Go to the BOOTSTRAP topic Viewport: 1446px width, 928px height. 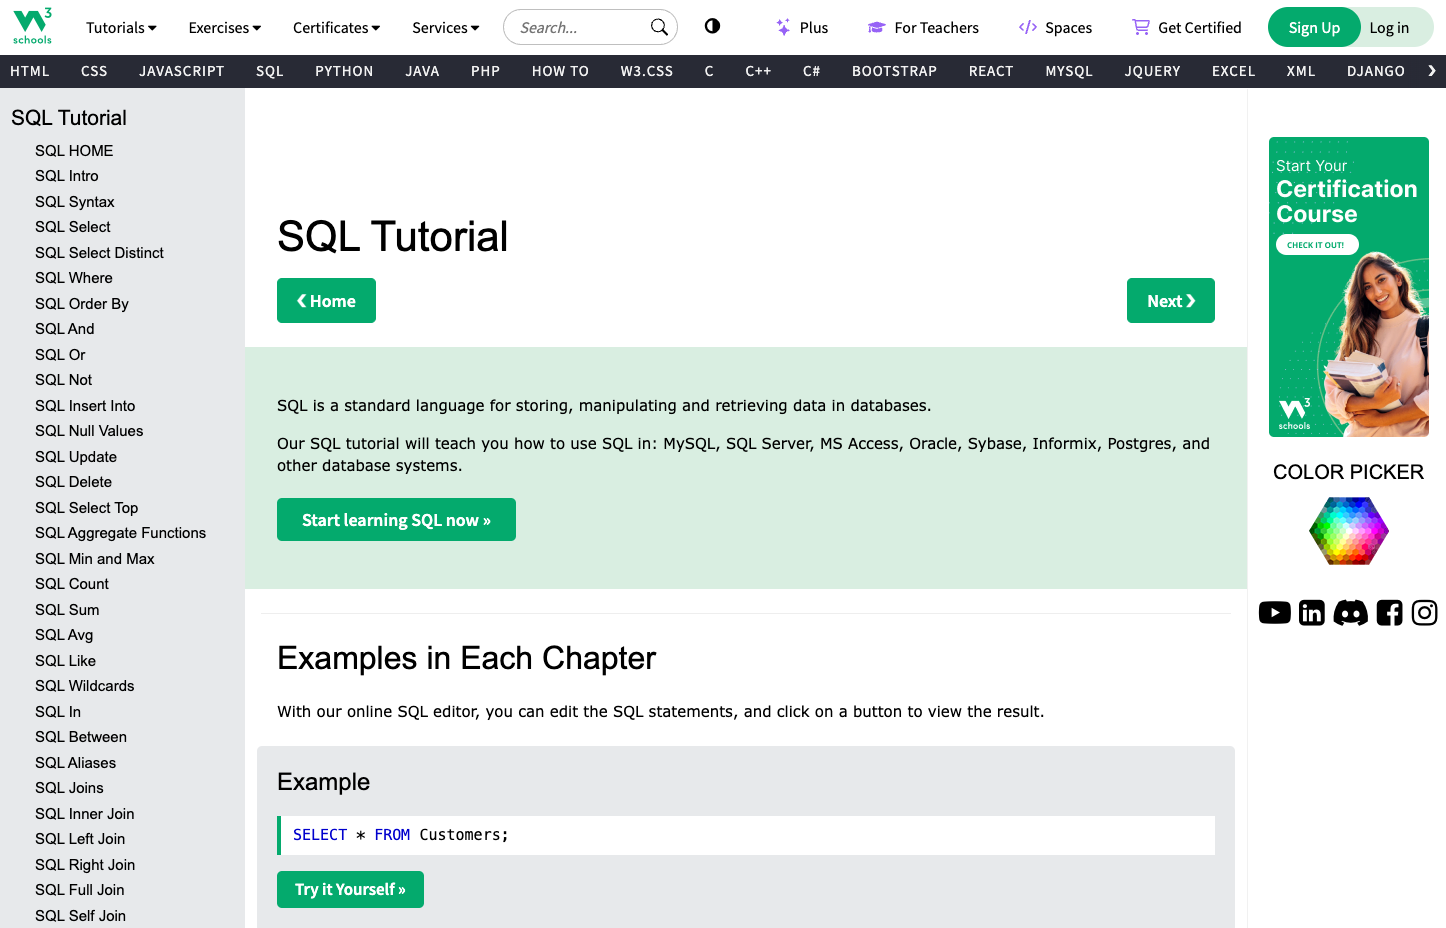pos(894,71)
